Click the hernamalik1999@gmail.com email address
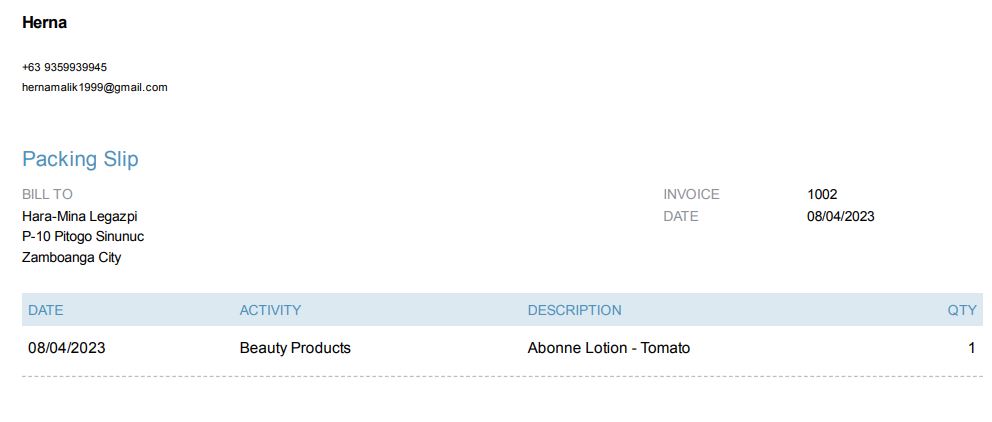Viewport: 992px width, 422px height. click(x=94, y=87)
